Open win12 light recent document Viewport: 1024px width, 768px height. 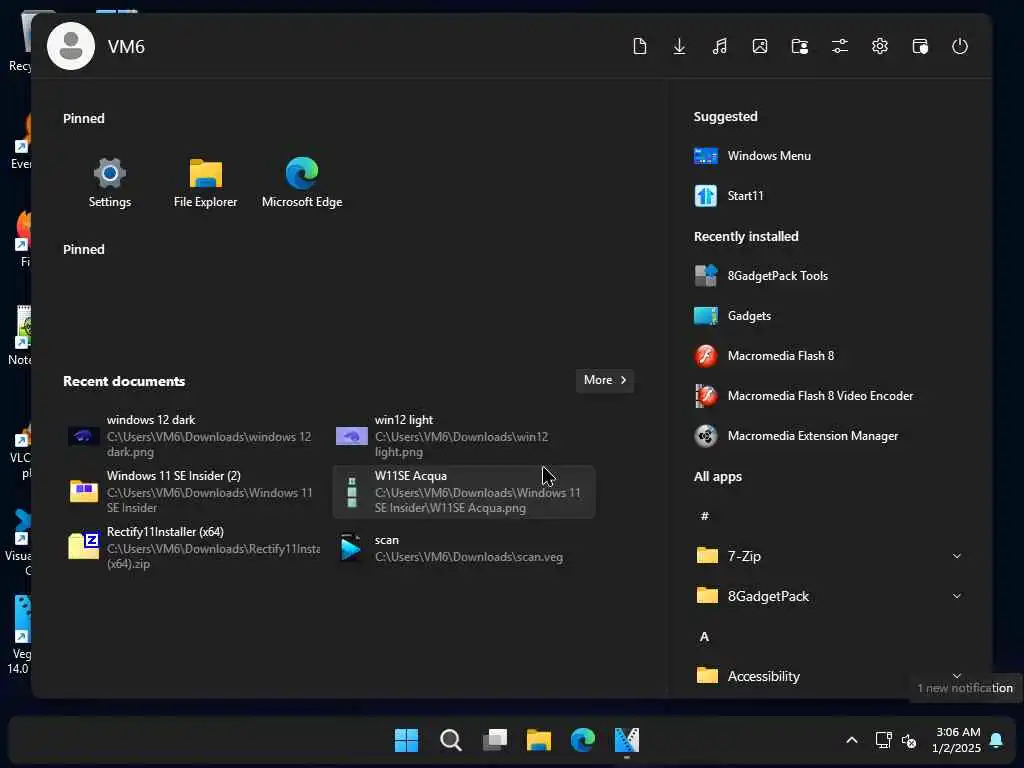coord(464,436)
